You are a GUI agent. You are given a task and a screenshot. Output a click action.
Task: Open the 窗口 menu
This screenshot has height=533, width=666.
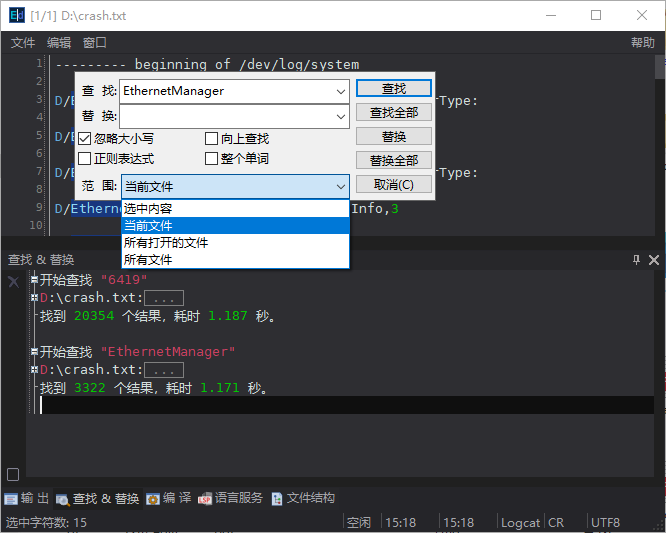[x=95, y=42]
